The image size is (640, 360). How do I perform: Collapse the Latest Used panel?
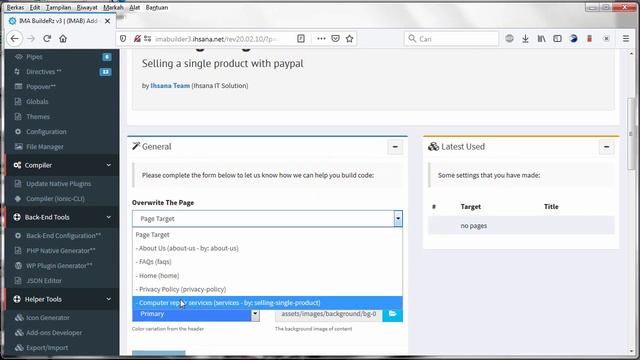point(607,147)
